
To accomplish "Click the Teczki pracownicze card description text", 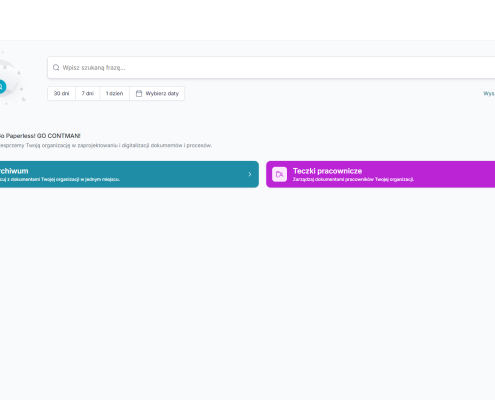I will (353, 179).
